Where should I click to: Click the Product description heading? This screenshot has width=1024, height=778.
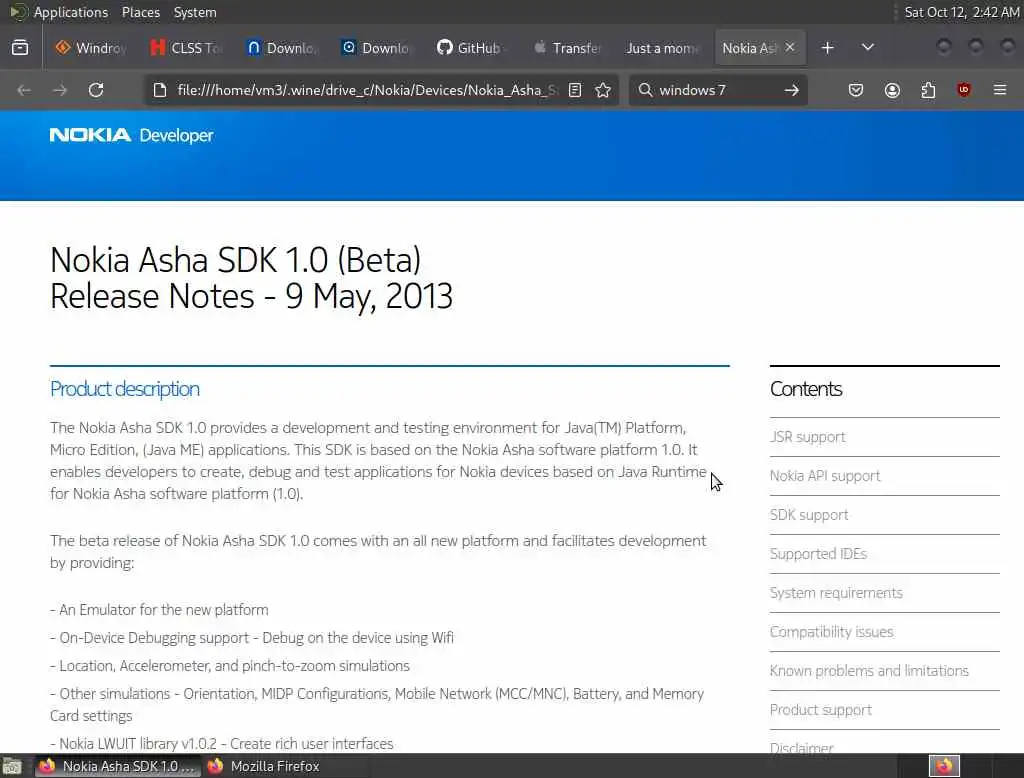(125, 389)
